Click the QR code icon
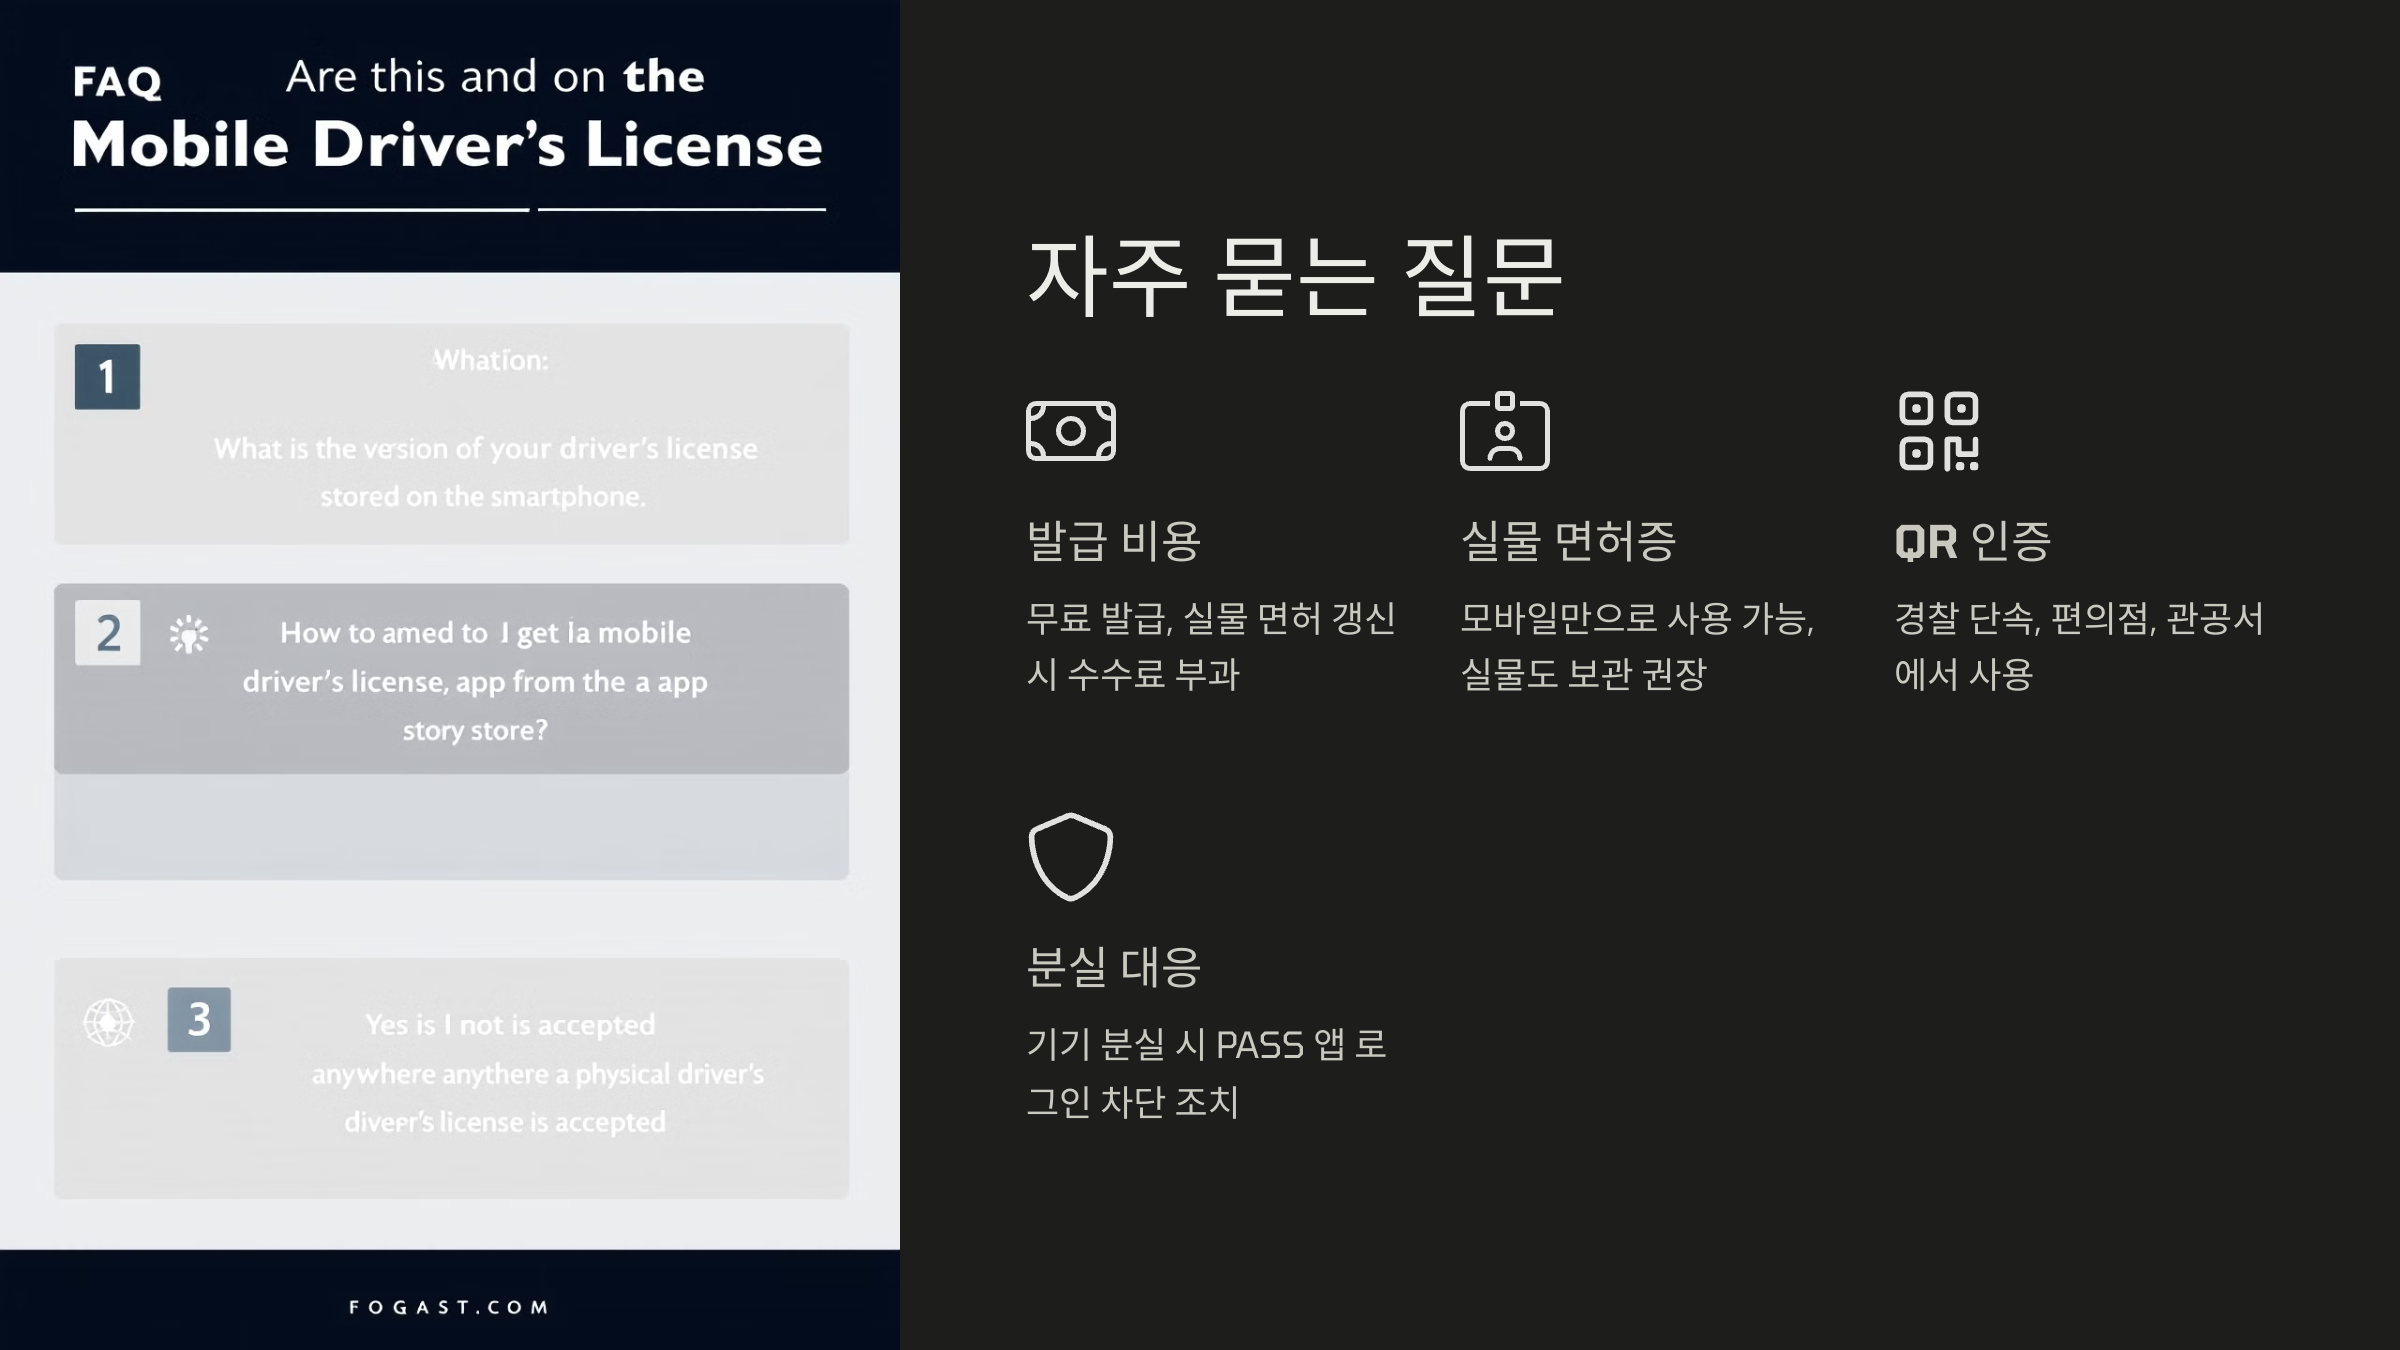Image resolution: width=2400 pixels, height=1350 pixels. [1938, 431]
